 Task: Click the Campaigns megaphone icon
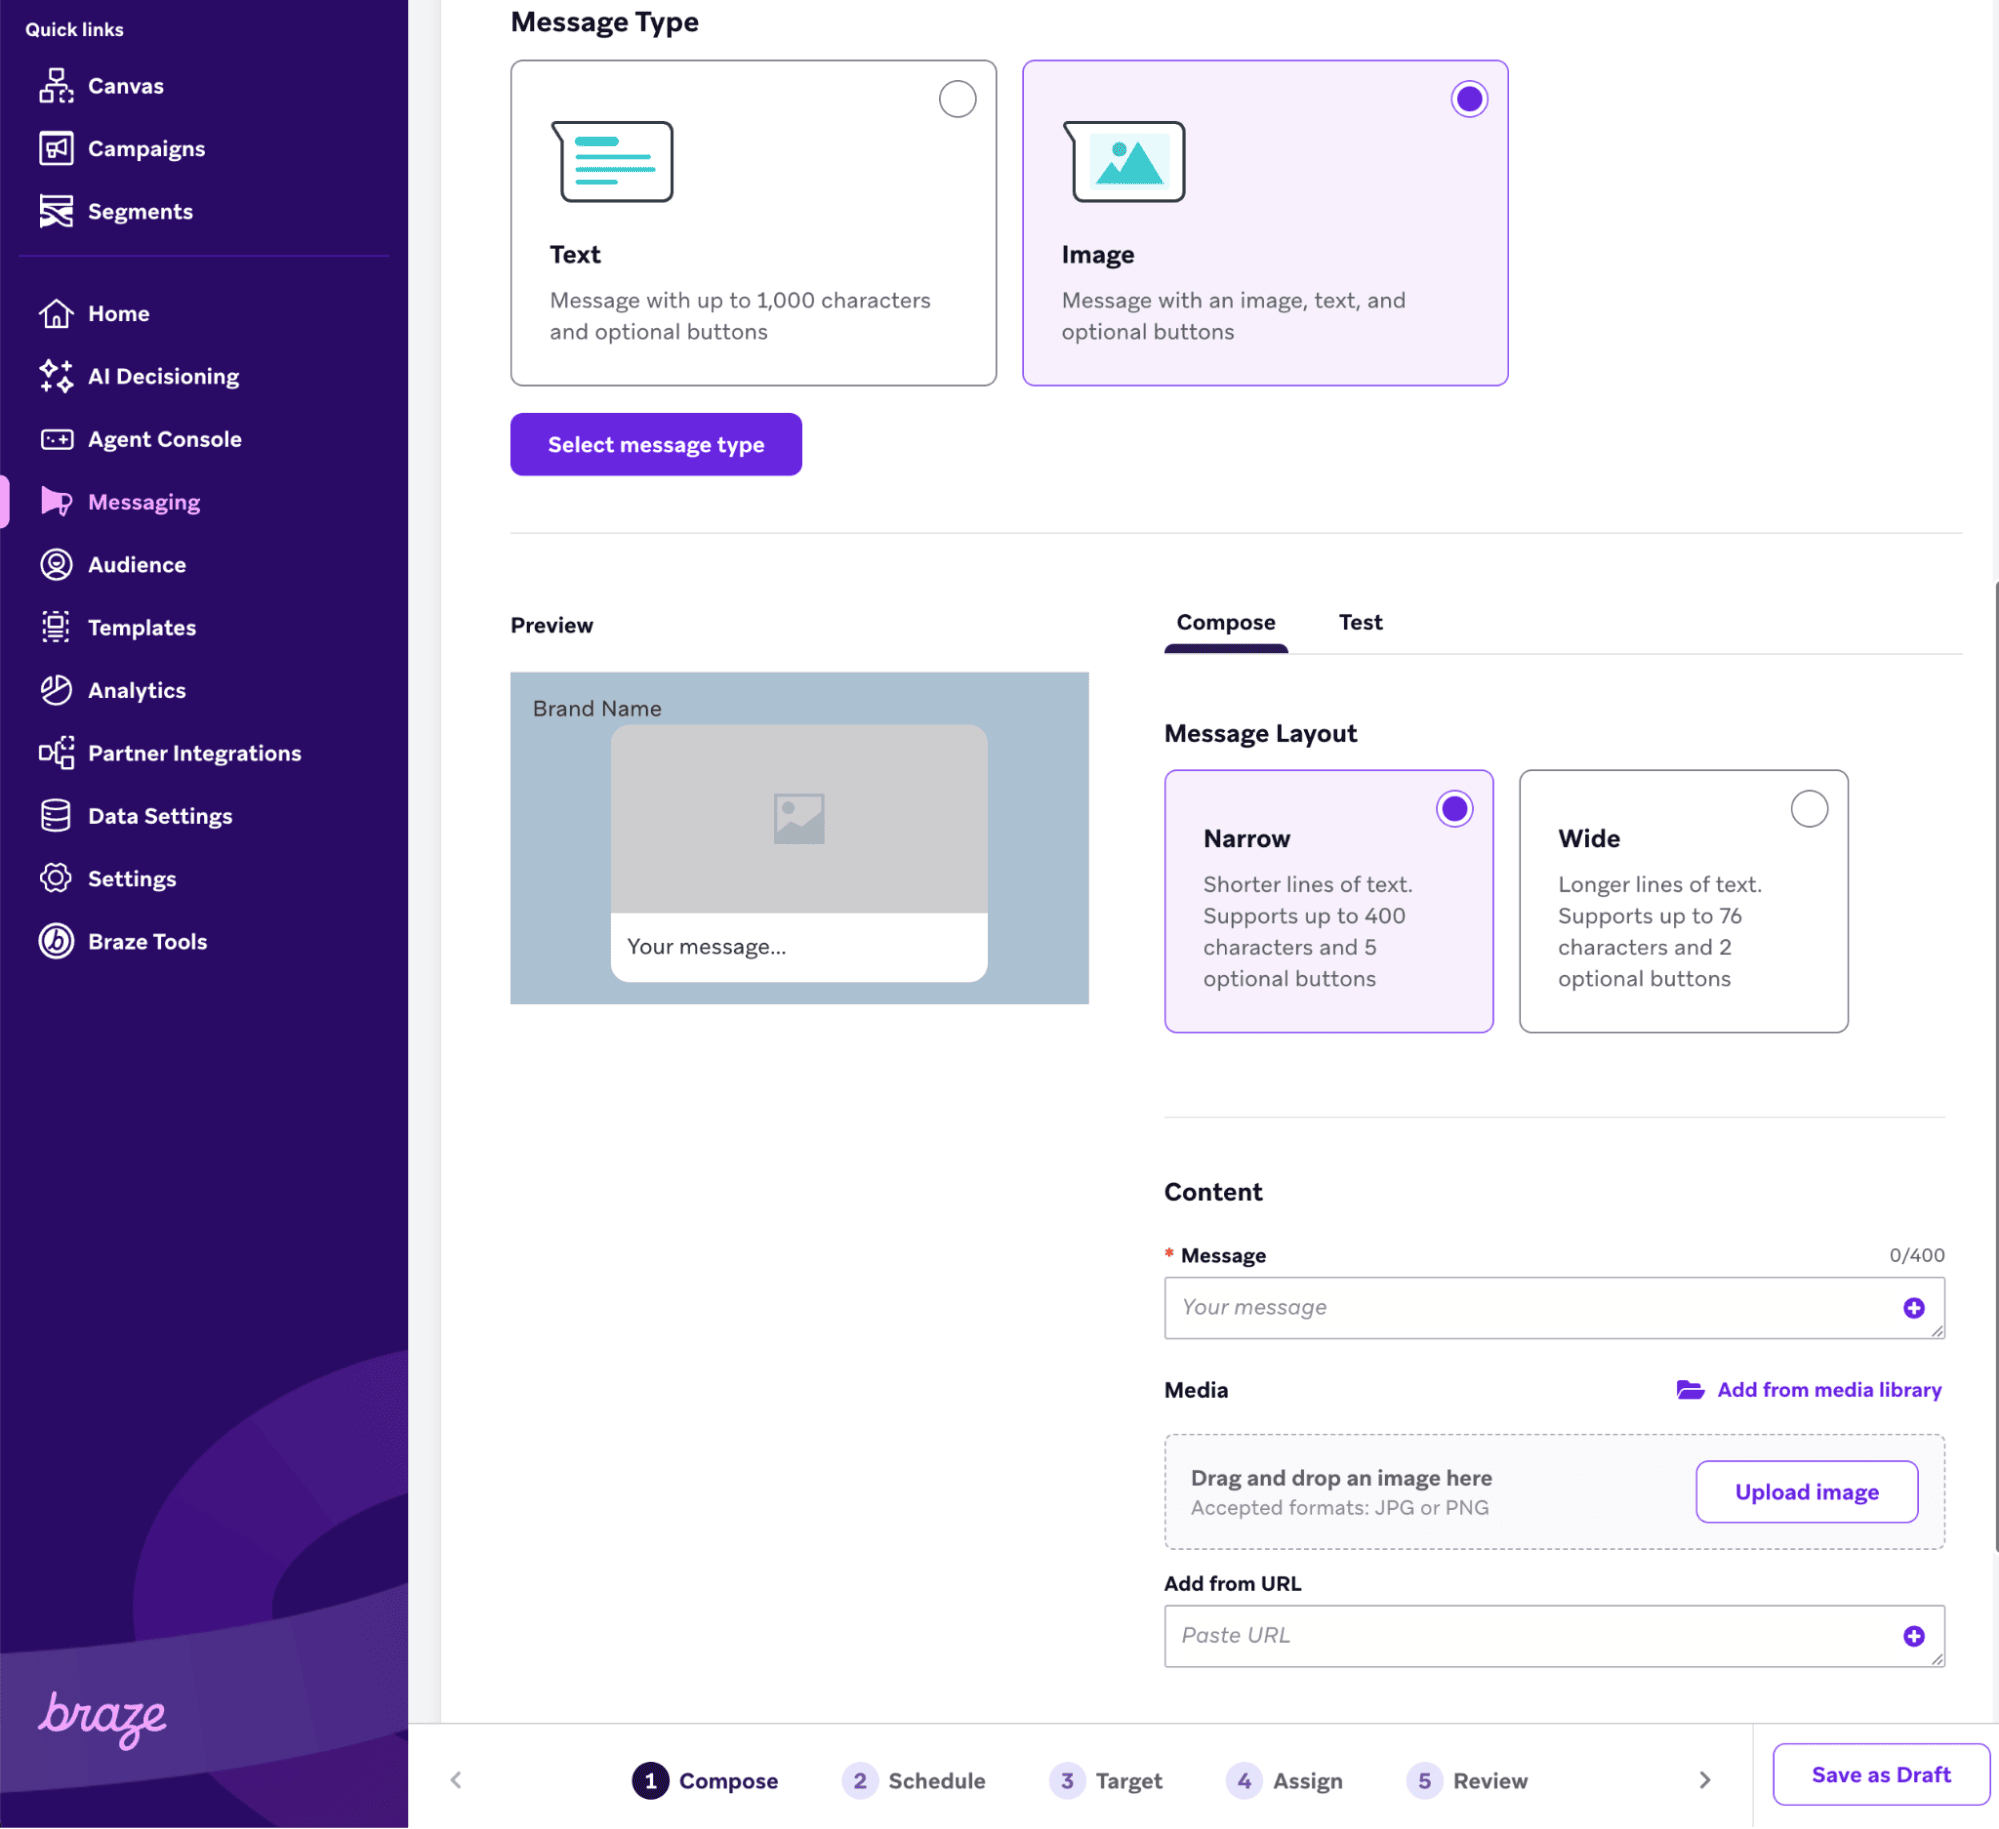(56, 148)
